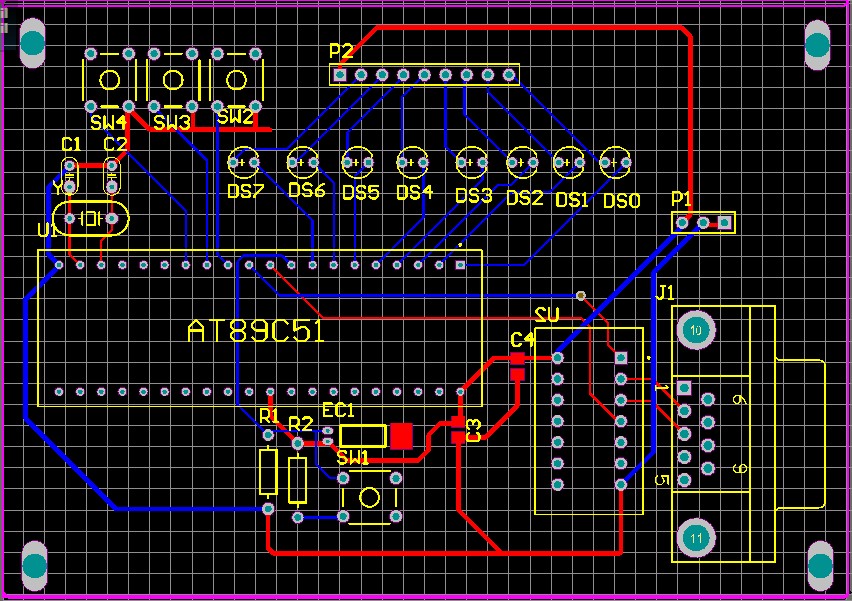
Task: Select the top-left board mounting hole
Action: point(33,43)
